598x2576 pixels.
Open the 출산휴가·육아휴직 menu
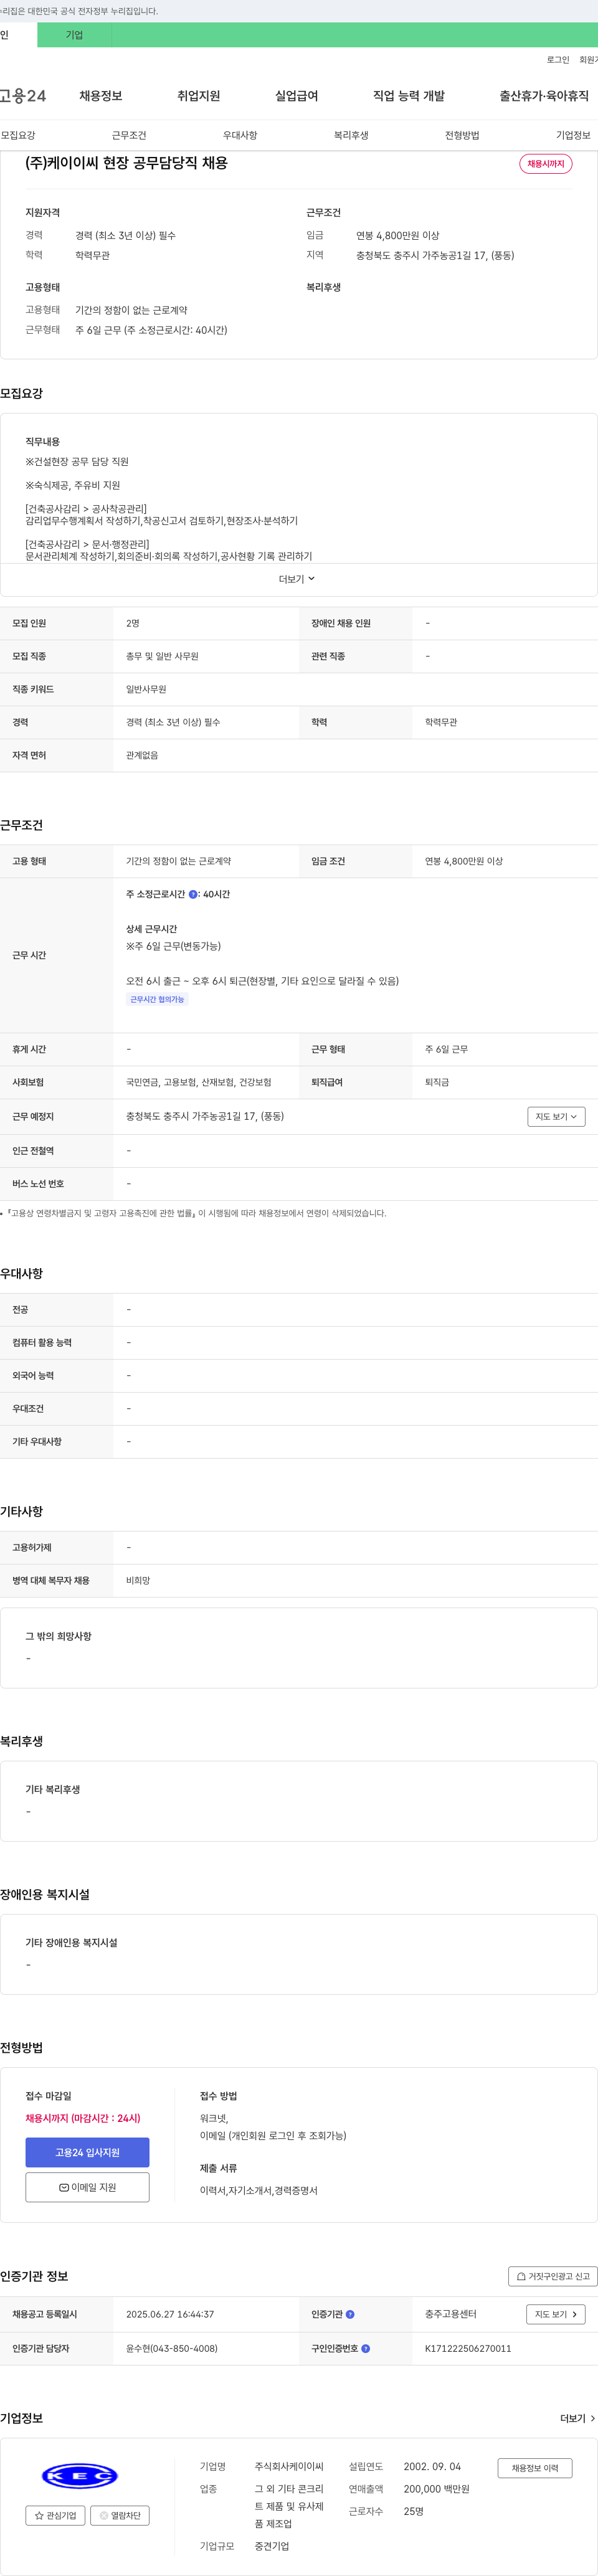[544, 96]
